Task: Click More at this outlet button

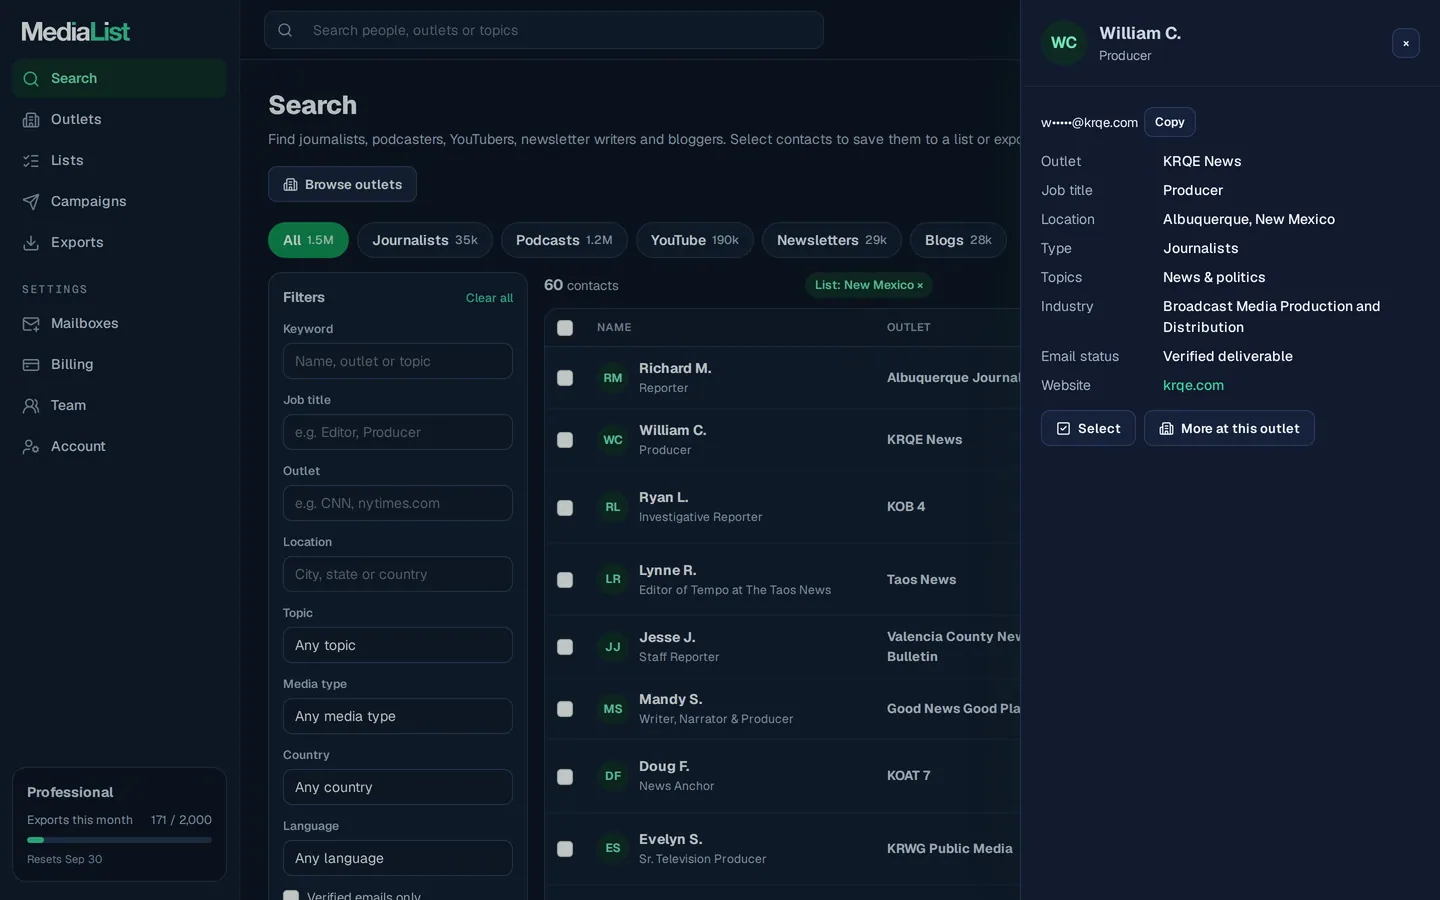Action: [x=1229, y=428]
